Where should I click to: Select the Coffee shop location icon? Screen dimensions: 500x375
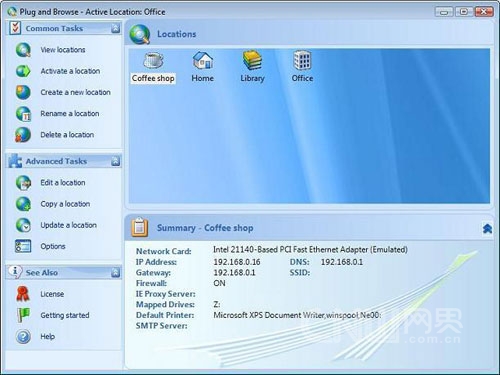[x=153, y=61]
